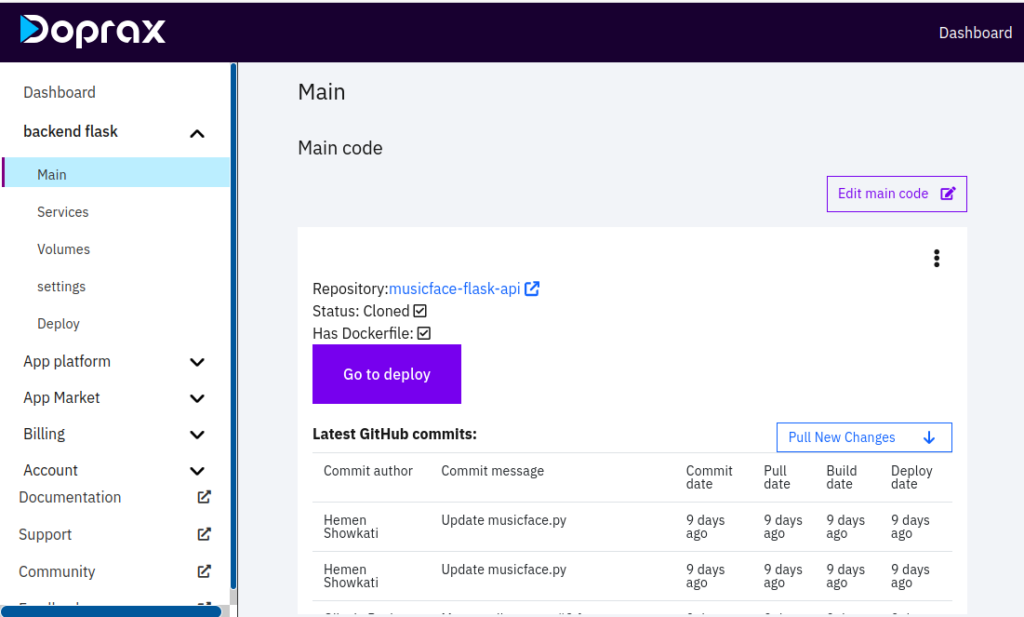Click the Pull New Changes button
The image size is (1024, 617).
coord(864,437)
